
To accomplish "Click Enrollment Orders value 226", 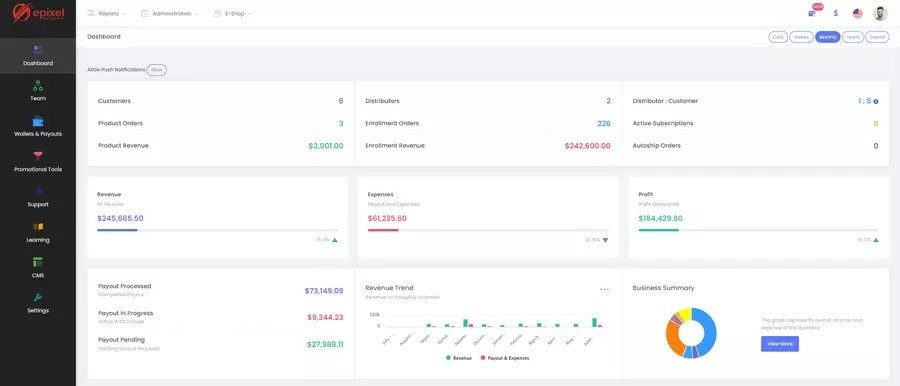I will click(x=604, y=123).
